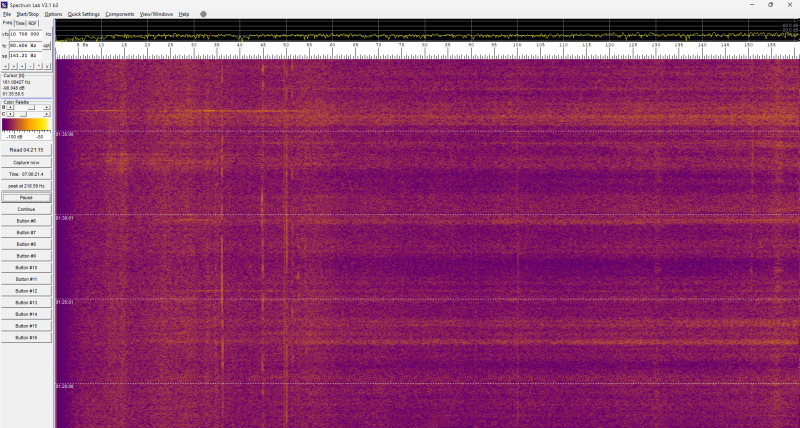Switch to the Freq tab
Viewport: 800px width, 428px height.
(x=8, y=23)
